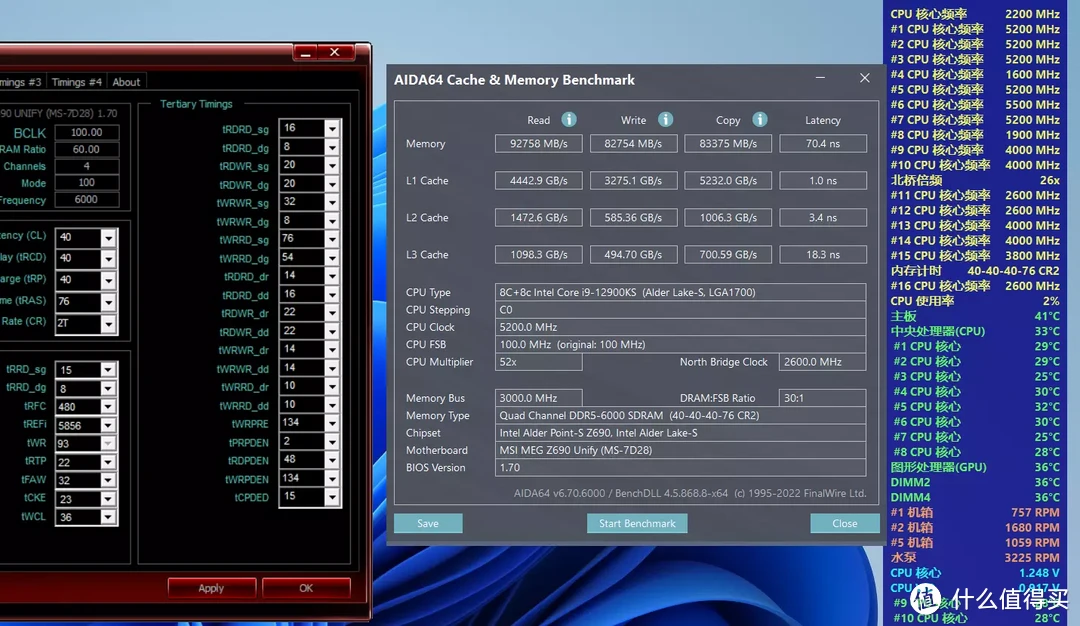Viewport: 1080px width, 626px height.
Task: Click the North Bridge Clock 2600.0 MHz field
Action: tap(822, 362)
